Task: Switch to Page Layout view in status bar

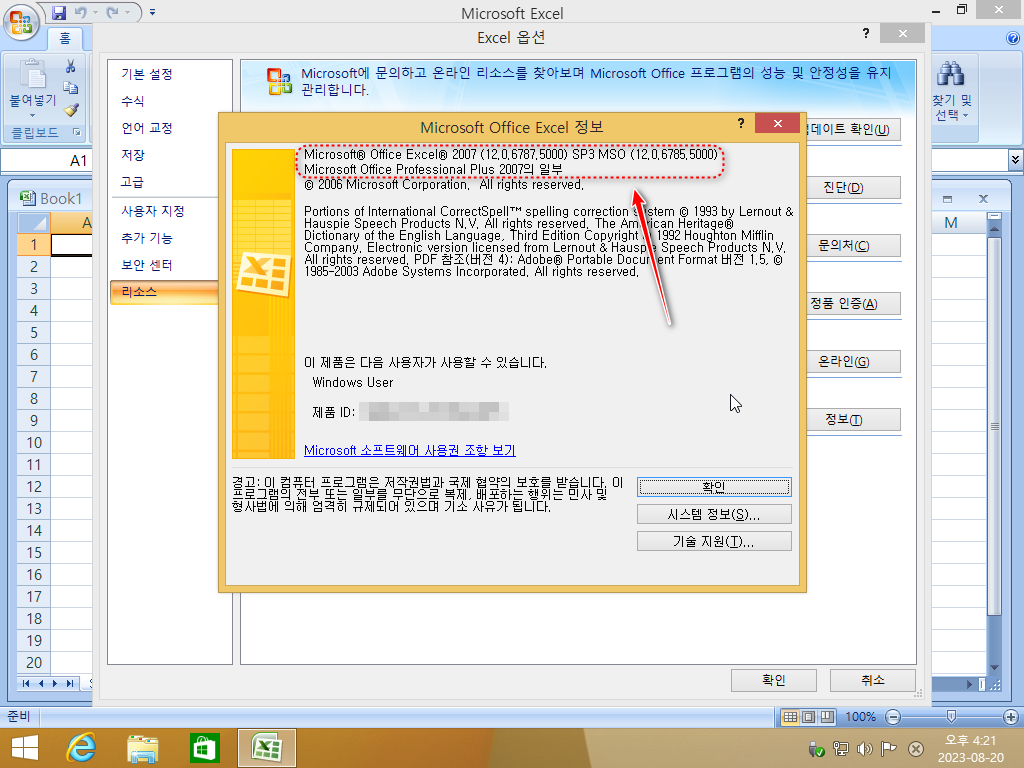Action: 808,717
